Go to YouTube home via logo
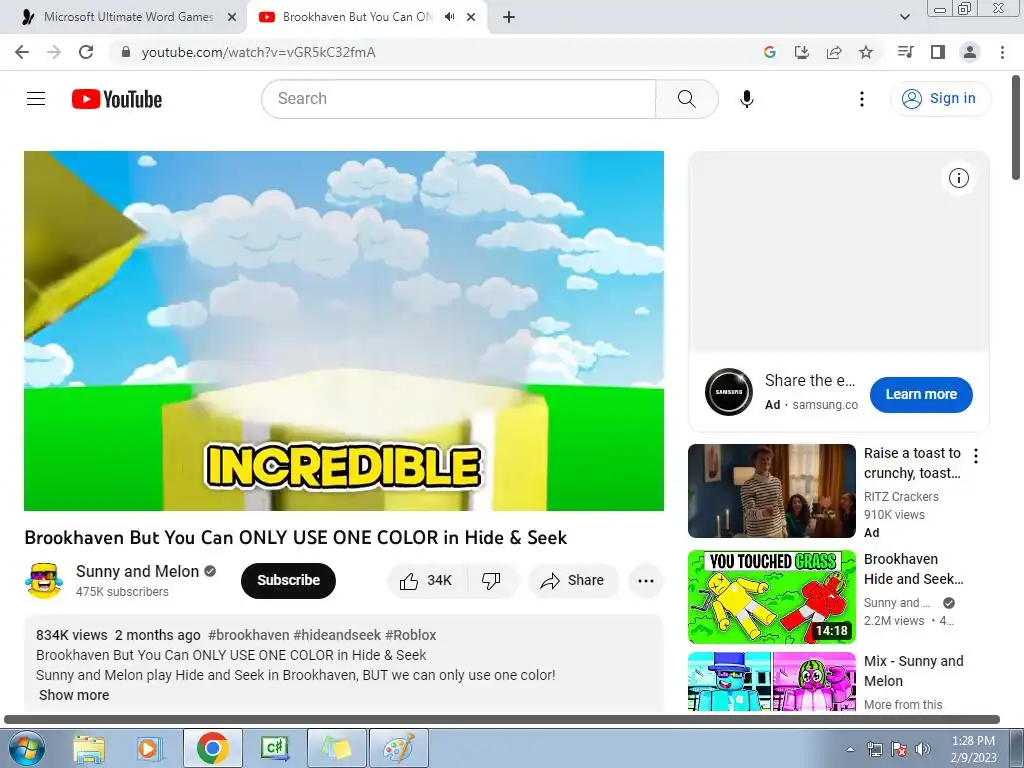 [117, 99]
